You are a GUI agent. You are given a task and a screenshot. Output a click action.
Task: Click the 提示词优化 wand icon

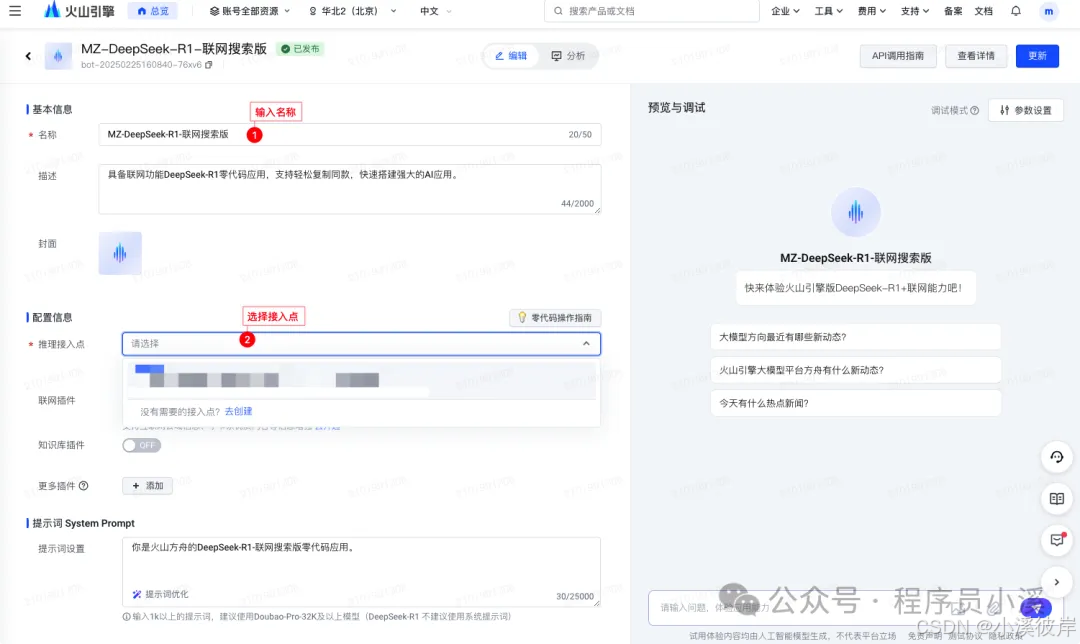136,594
